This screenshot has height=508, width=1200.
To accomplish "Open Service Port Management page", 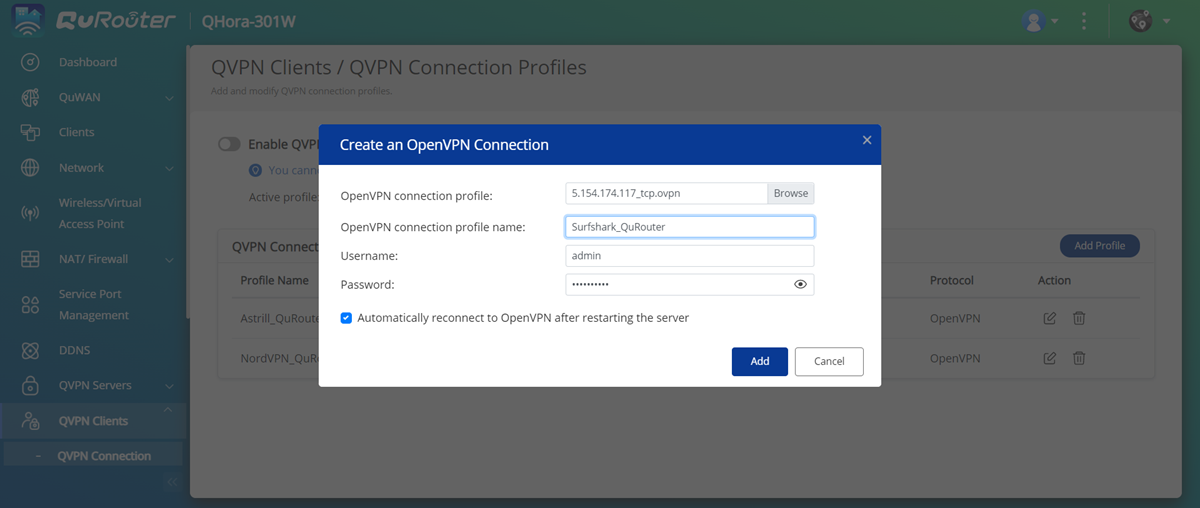I will 94,305.
